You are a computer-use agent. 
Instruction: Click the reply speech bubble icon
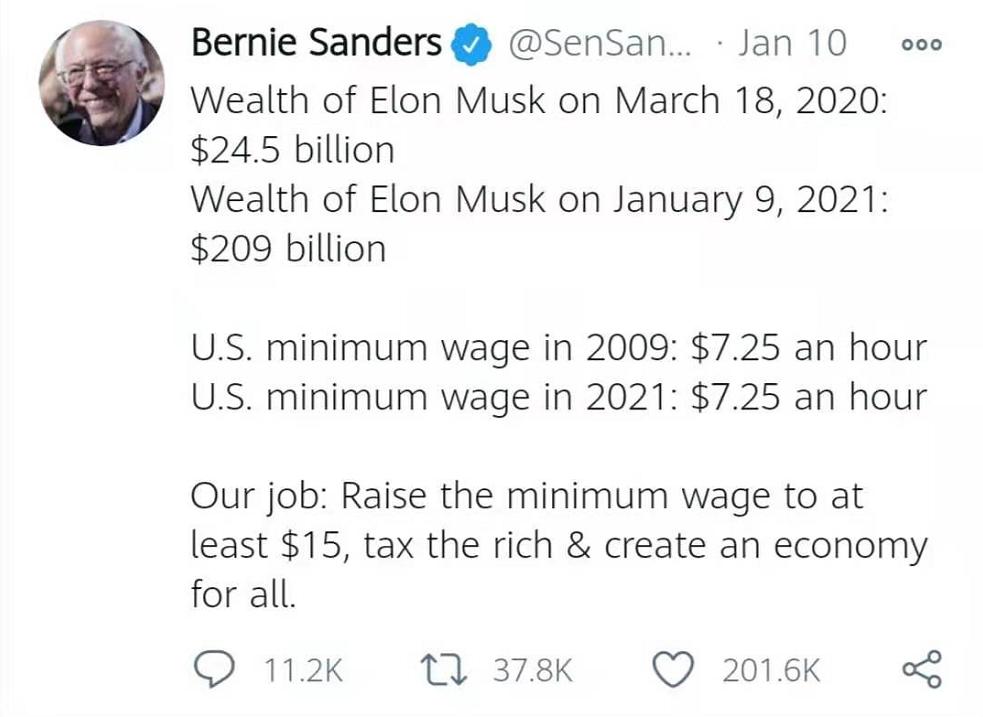[x=210, y=668]
